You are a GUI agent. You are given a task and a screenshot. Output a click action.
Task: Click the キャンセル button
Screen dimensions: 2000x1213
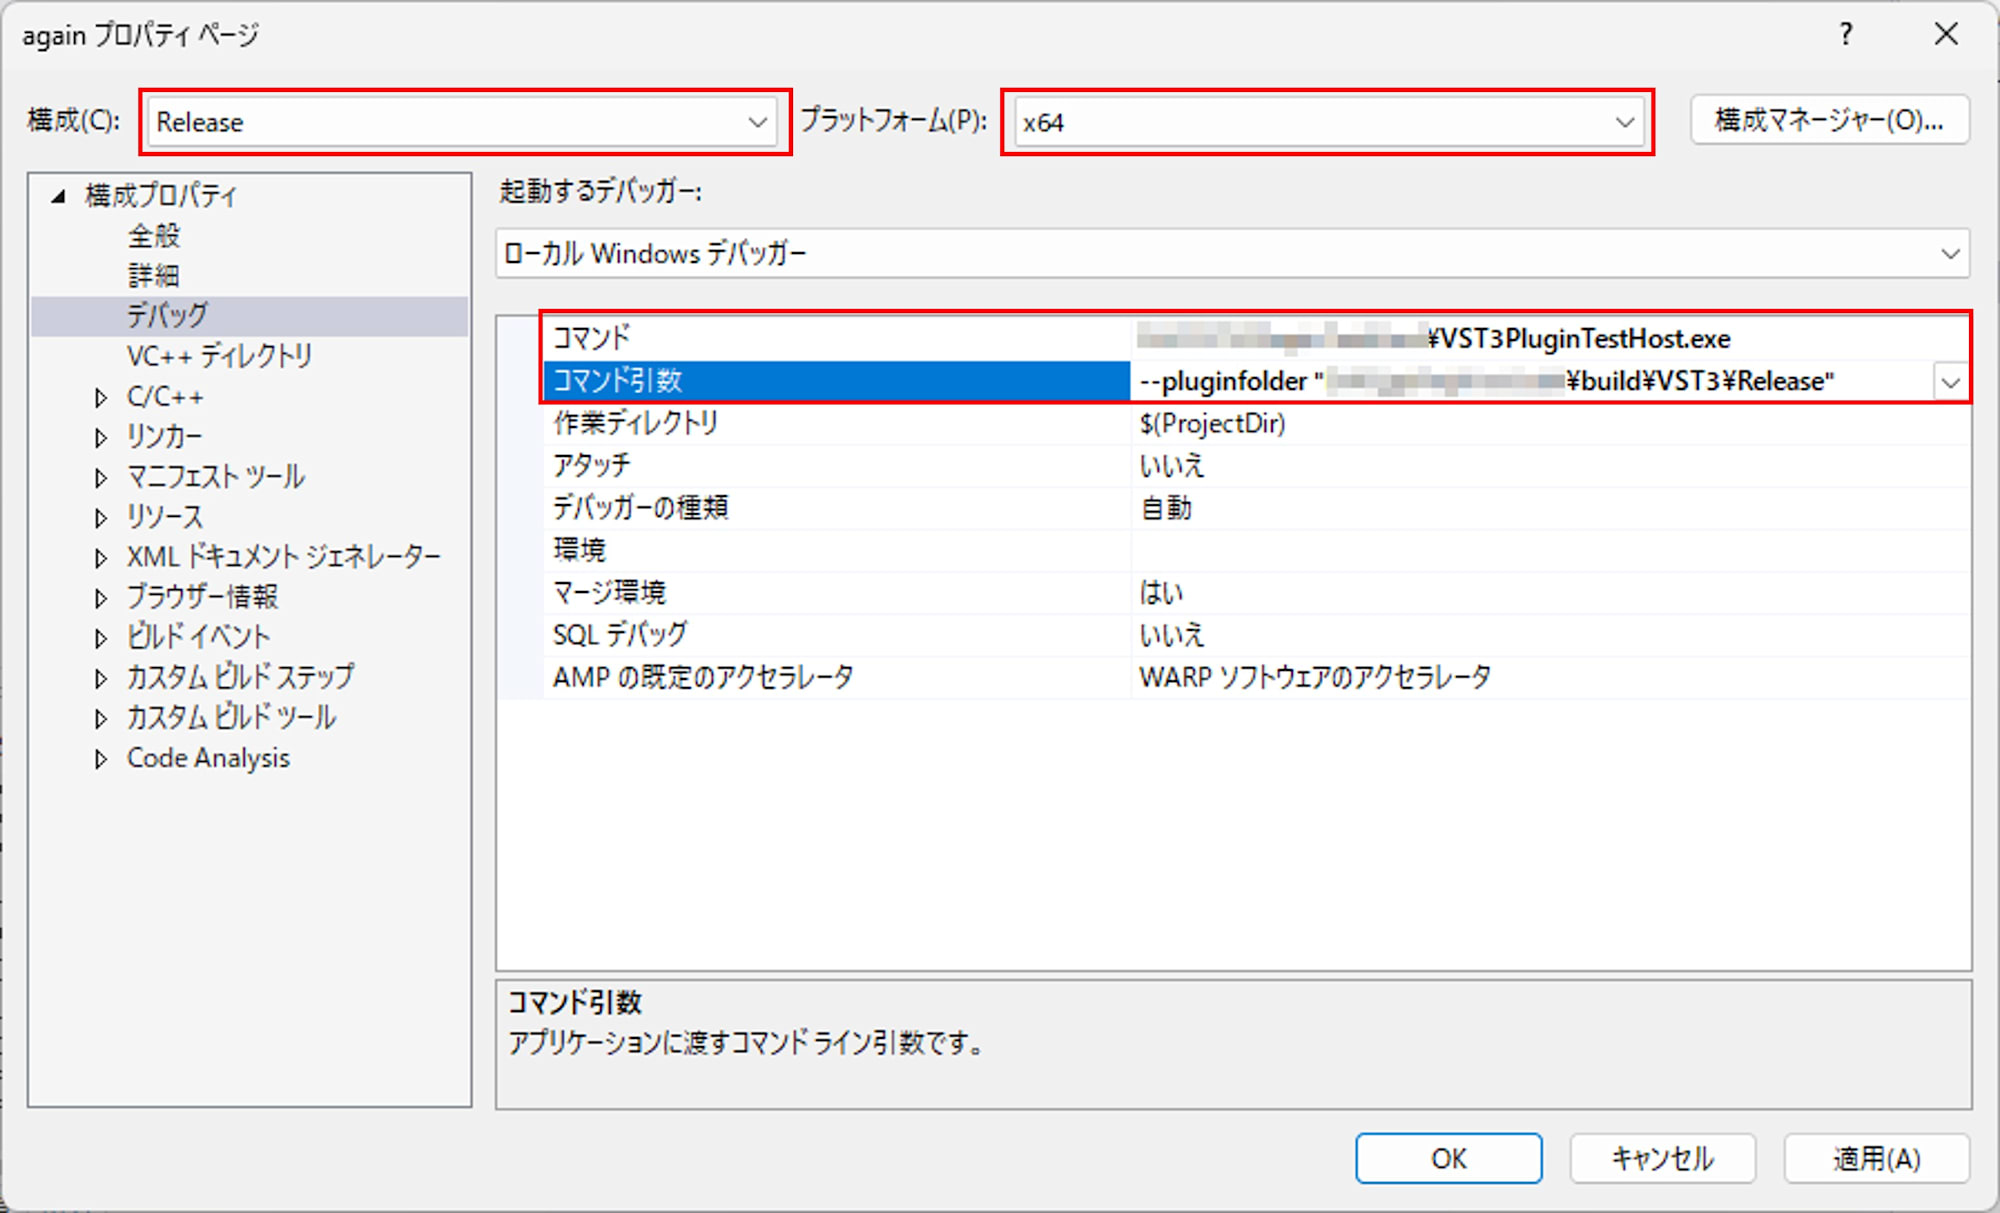point(1662,1157)
